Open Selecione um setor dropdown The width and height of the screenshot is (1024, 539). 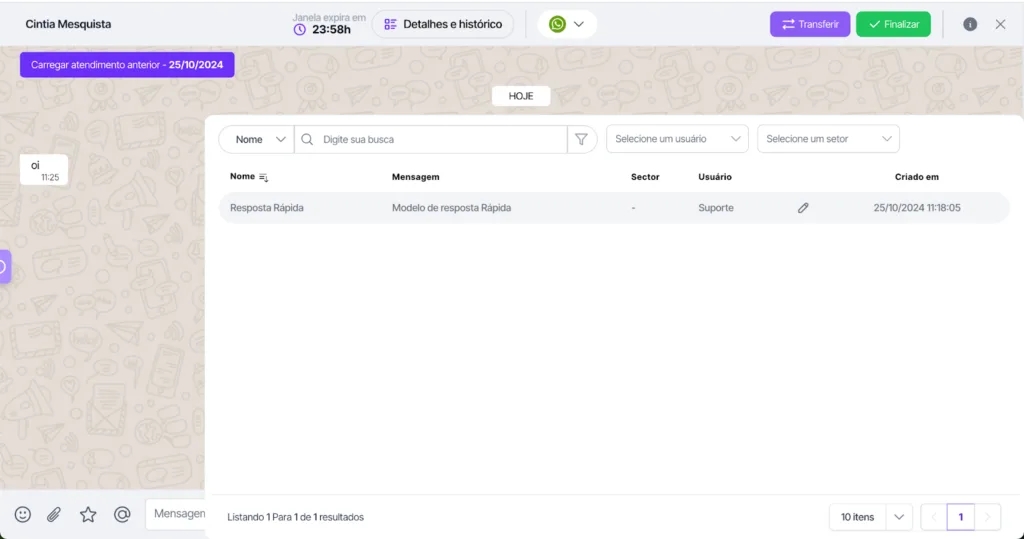tap(828, 139)
